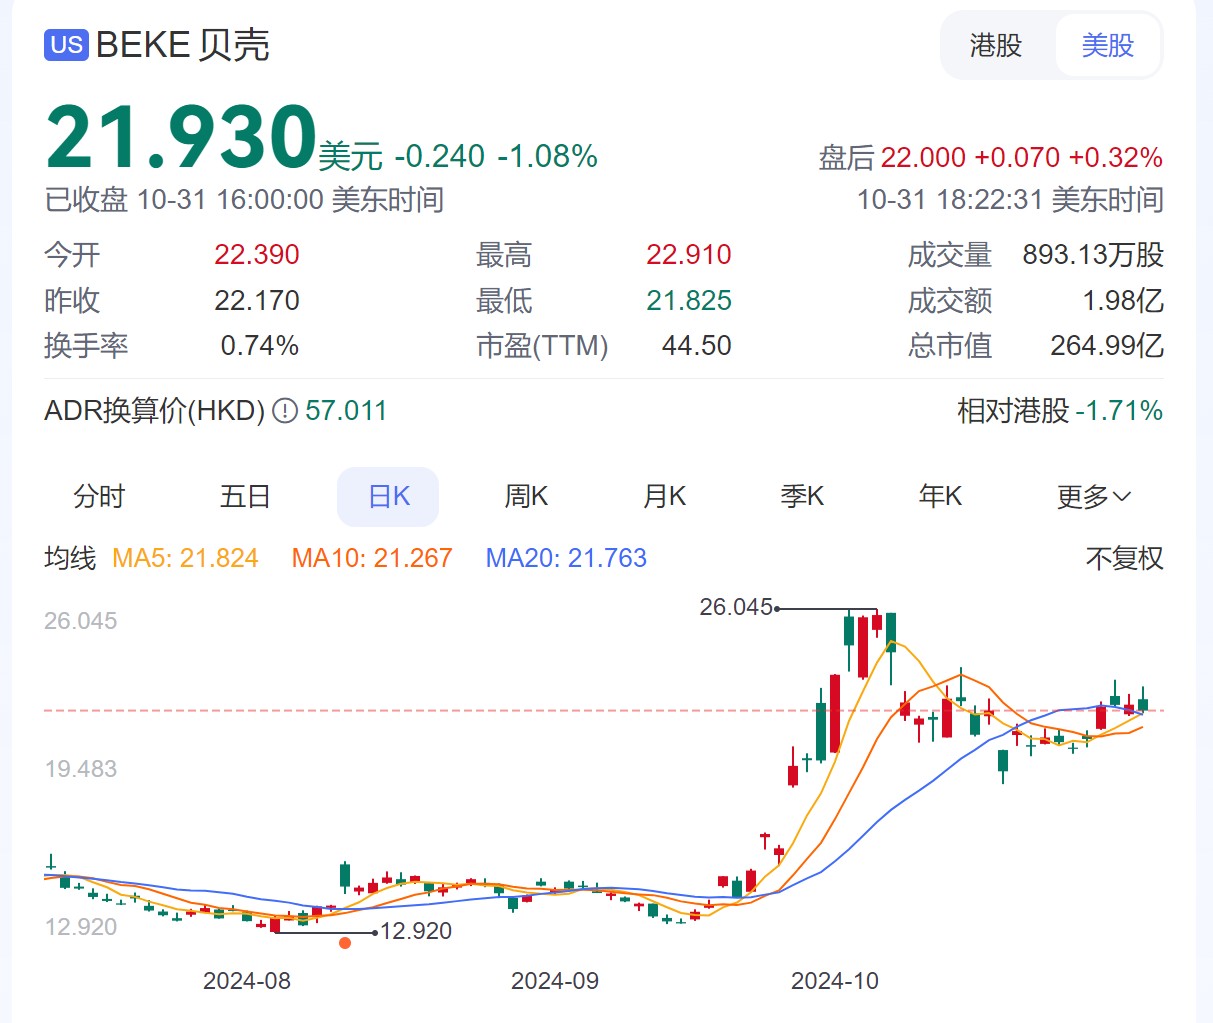Select the 五日 chart tab

[x=245, y=497]
